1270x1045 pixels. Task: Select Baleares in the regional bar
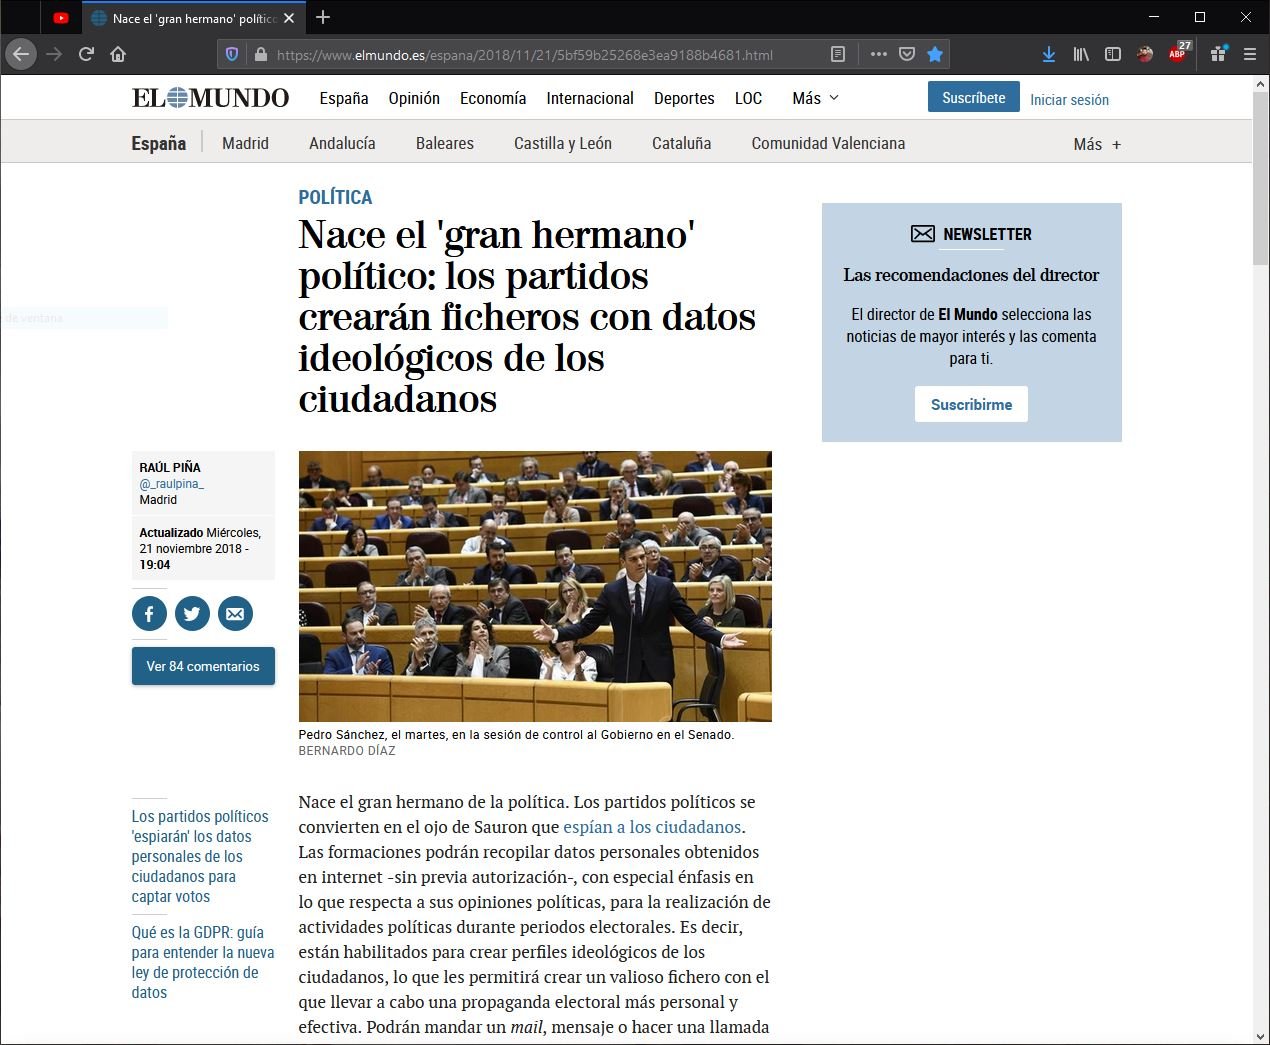pos(445,143)
